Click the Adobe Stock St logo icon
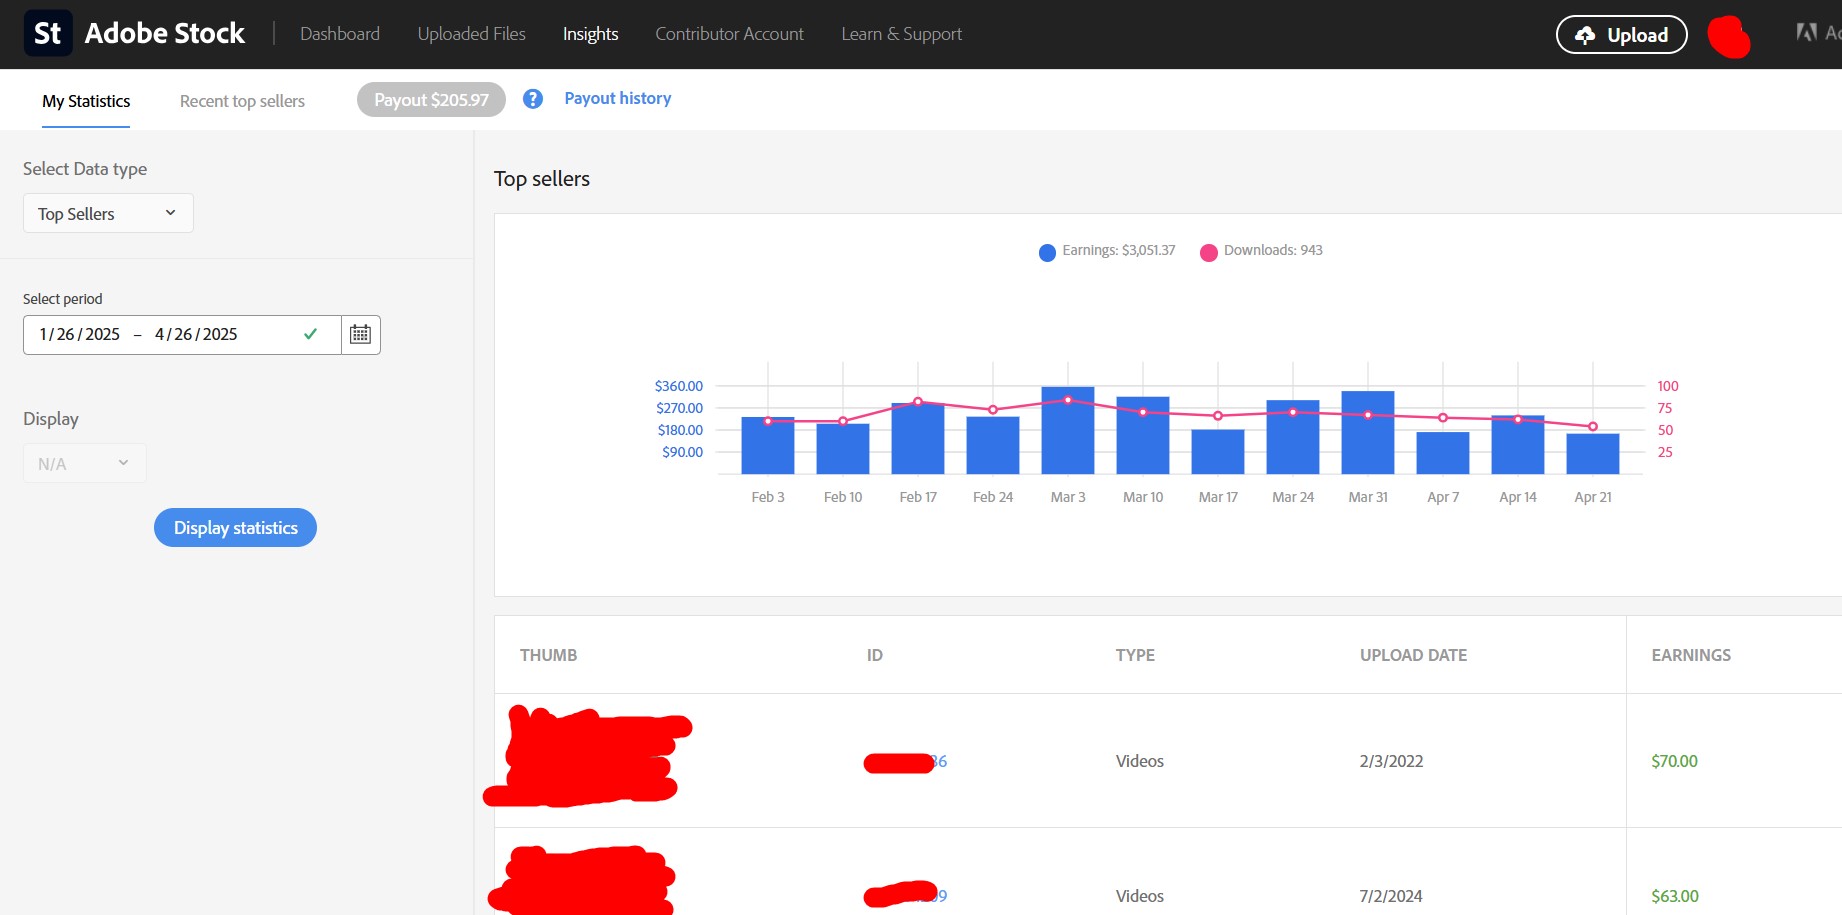The image size is (1842, 915). tap(48, 34)
